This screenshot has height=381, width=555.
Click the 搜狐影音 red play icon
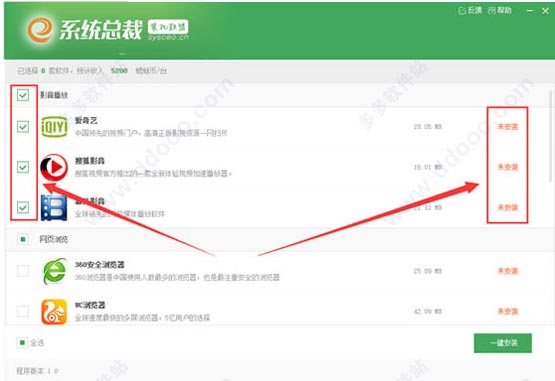pos(54,167)
